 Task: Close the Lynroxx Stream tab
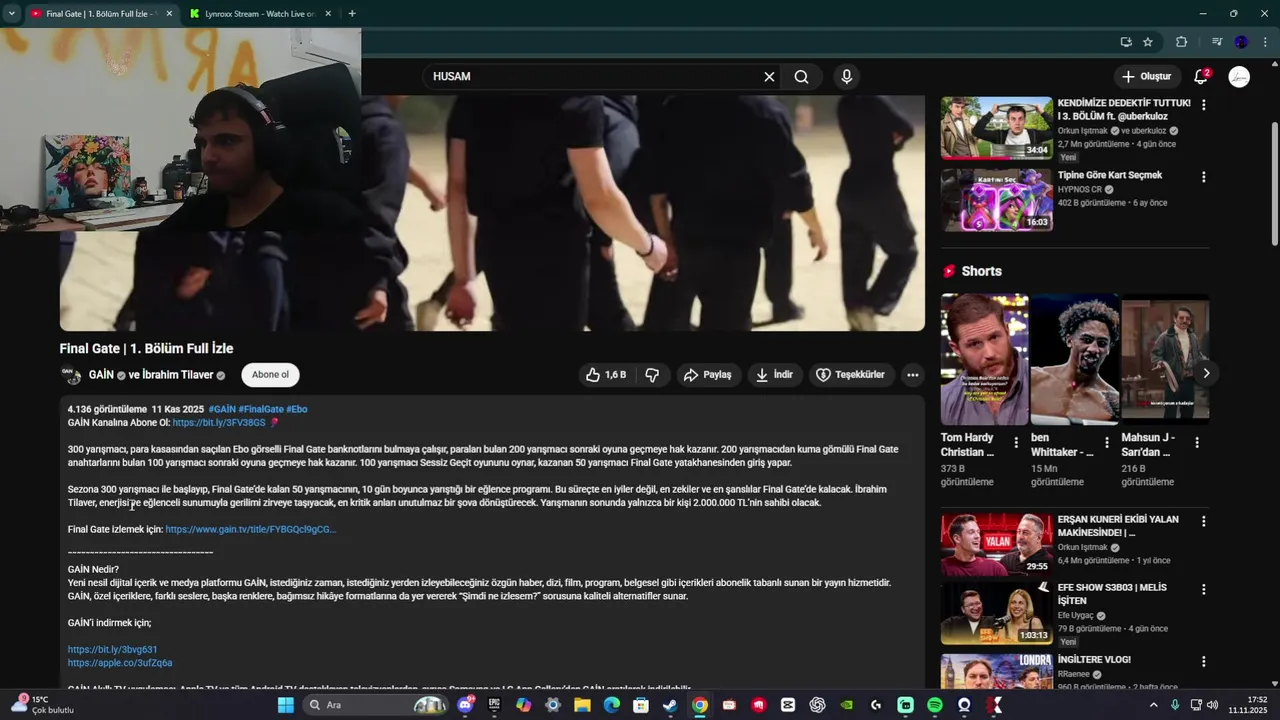point(330,14)
